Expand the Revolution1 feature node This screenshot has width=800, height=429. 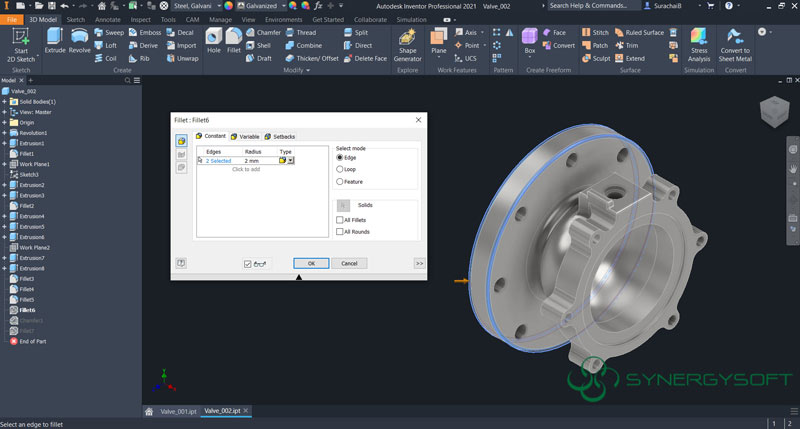coord(4,133)
